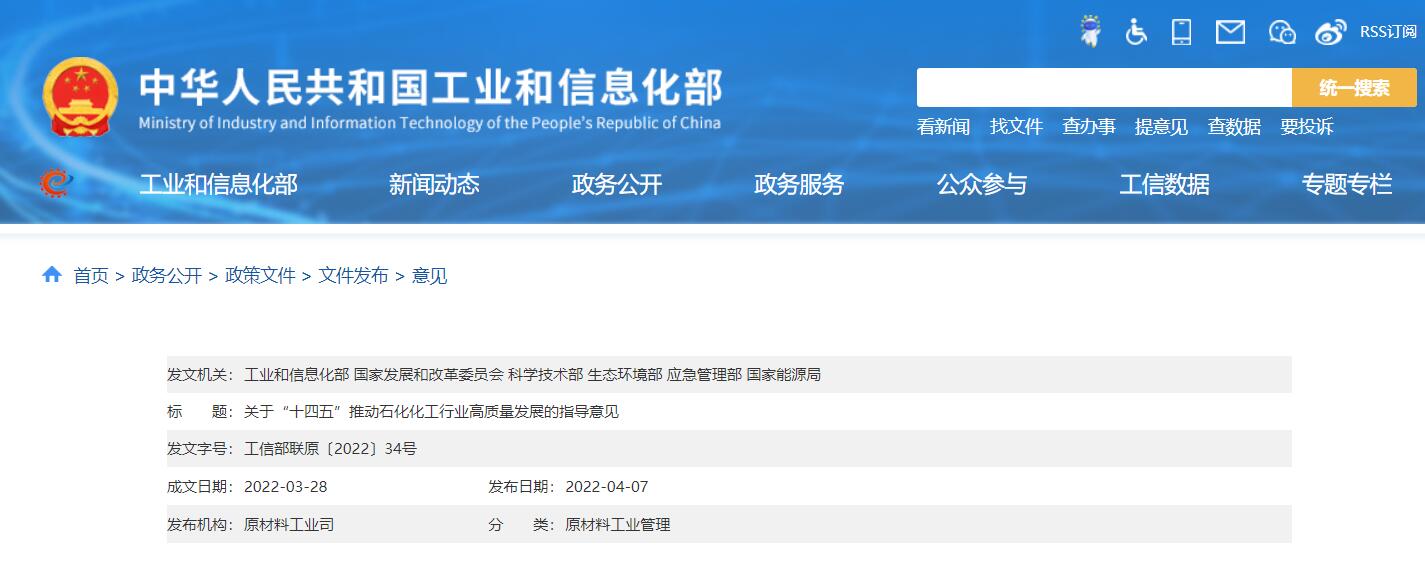Click the 找文件 quick link

pyautogui.click(x=1016, y=127)
